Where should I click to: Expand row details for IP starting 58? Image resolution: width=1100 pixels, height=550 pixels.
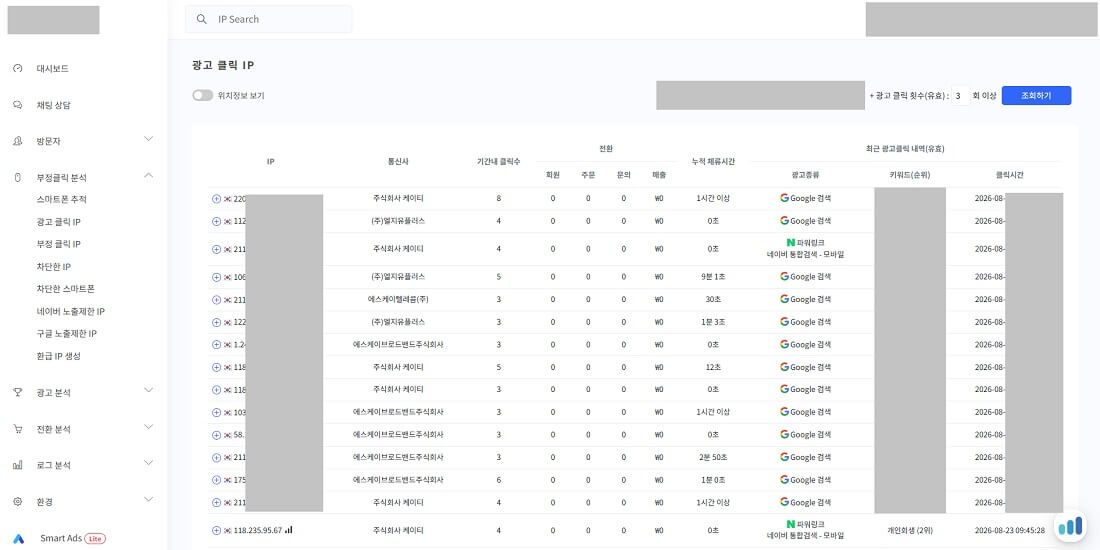coord(216,435)
